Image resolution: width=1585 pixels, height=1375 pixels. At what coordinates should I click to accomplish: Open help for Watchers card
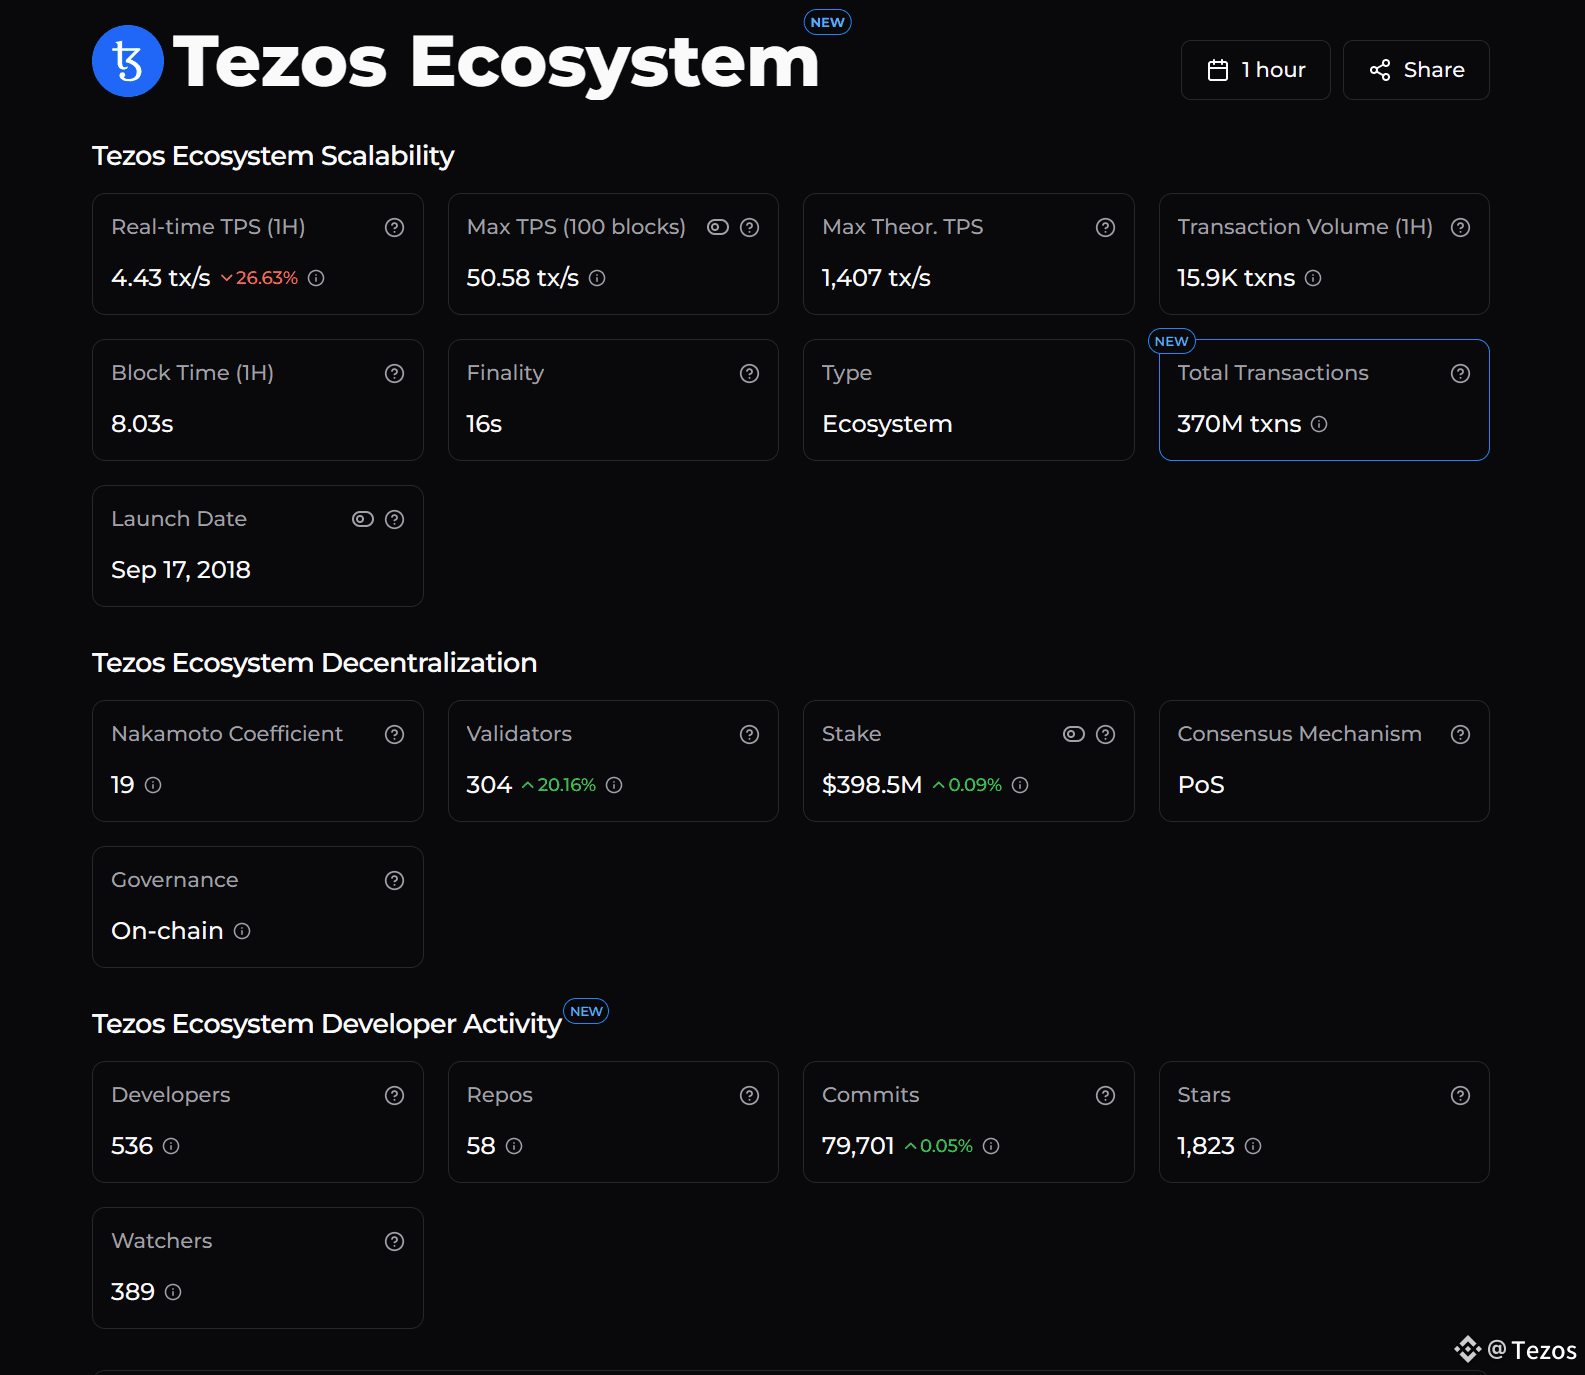click(x=395, y=1242)
